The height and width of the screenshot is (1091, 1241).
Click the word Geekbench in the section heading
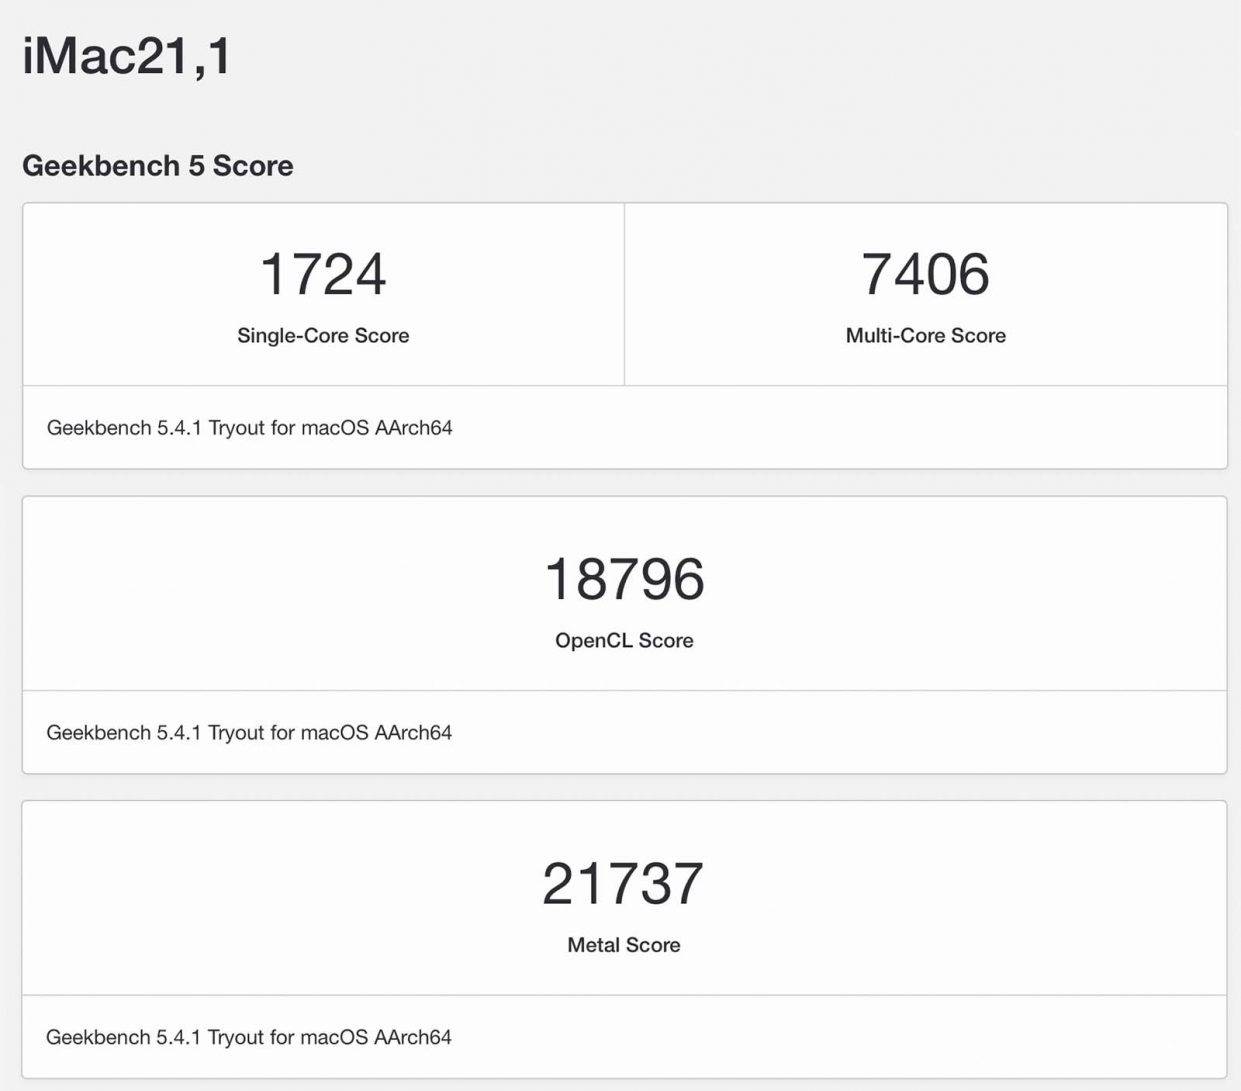tap(101, 166)
